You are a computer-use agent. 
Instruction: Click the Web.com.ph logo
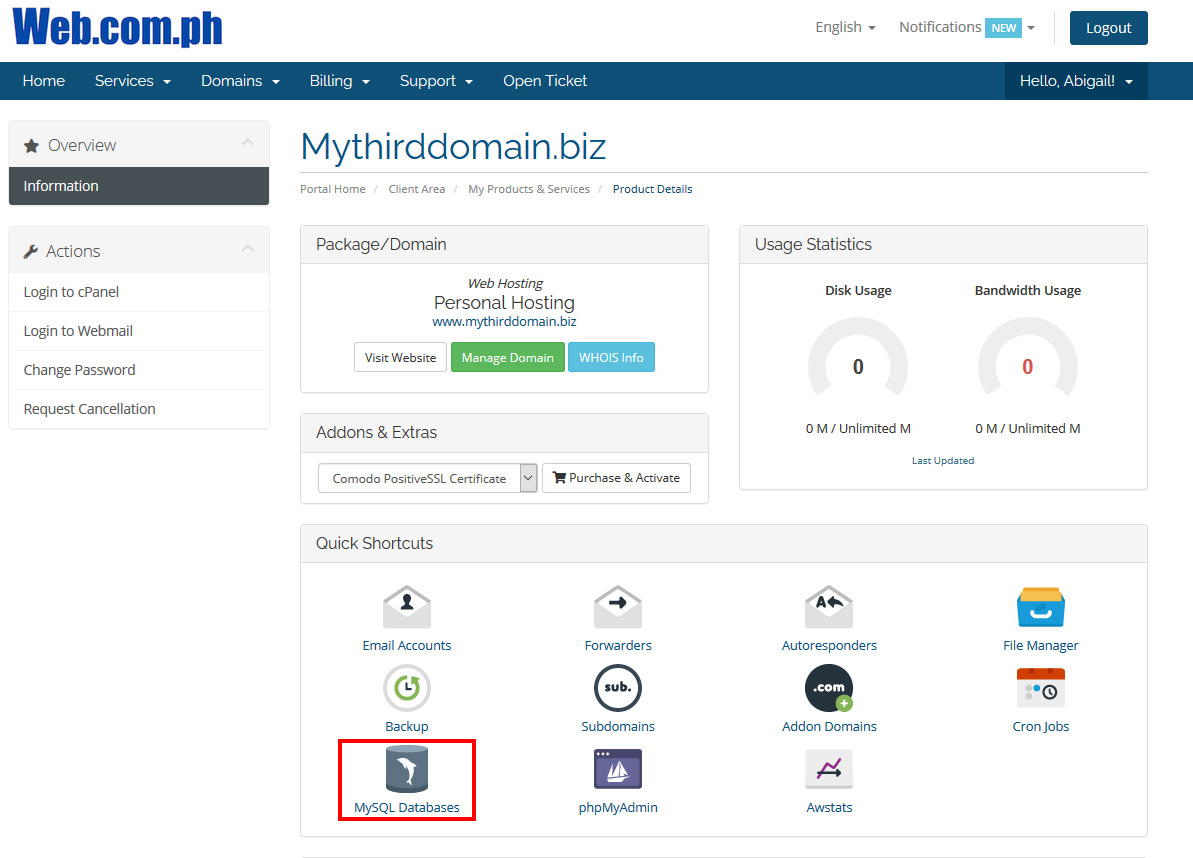pyautogui.click(x=118, y=27)
